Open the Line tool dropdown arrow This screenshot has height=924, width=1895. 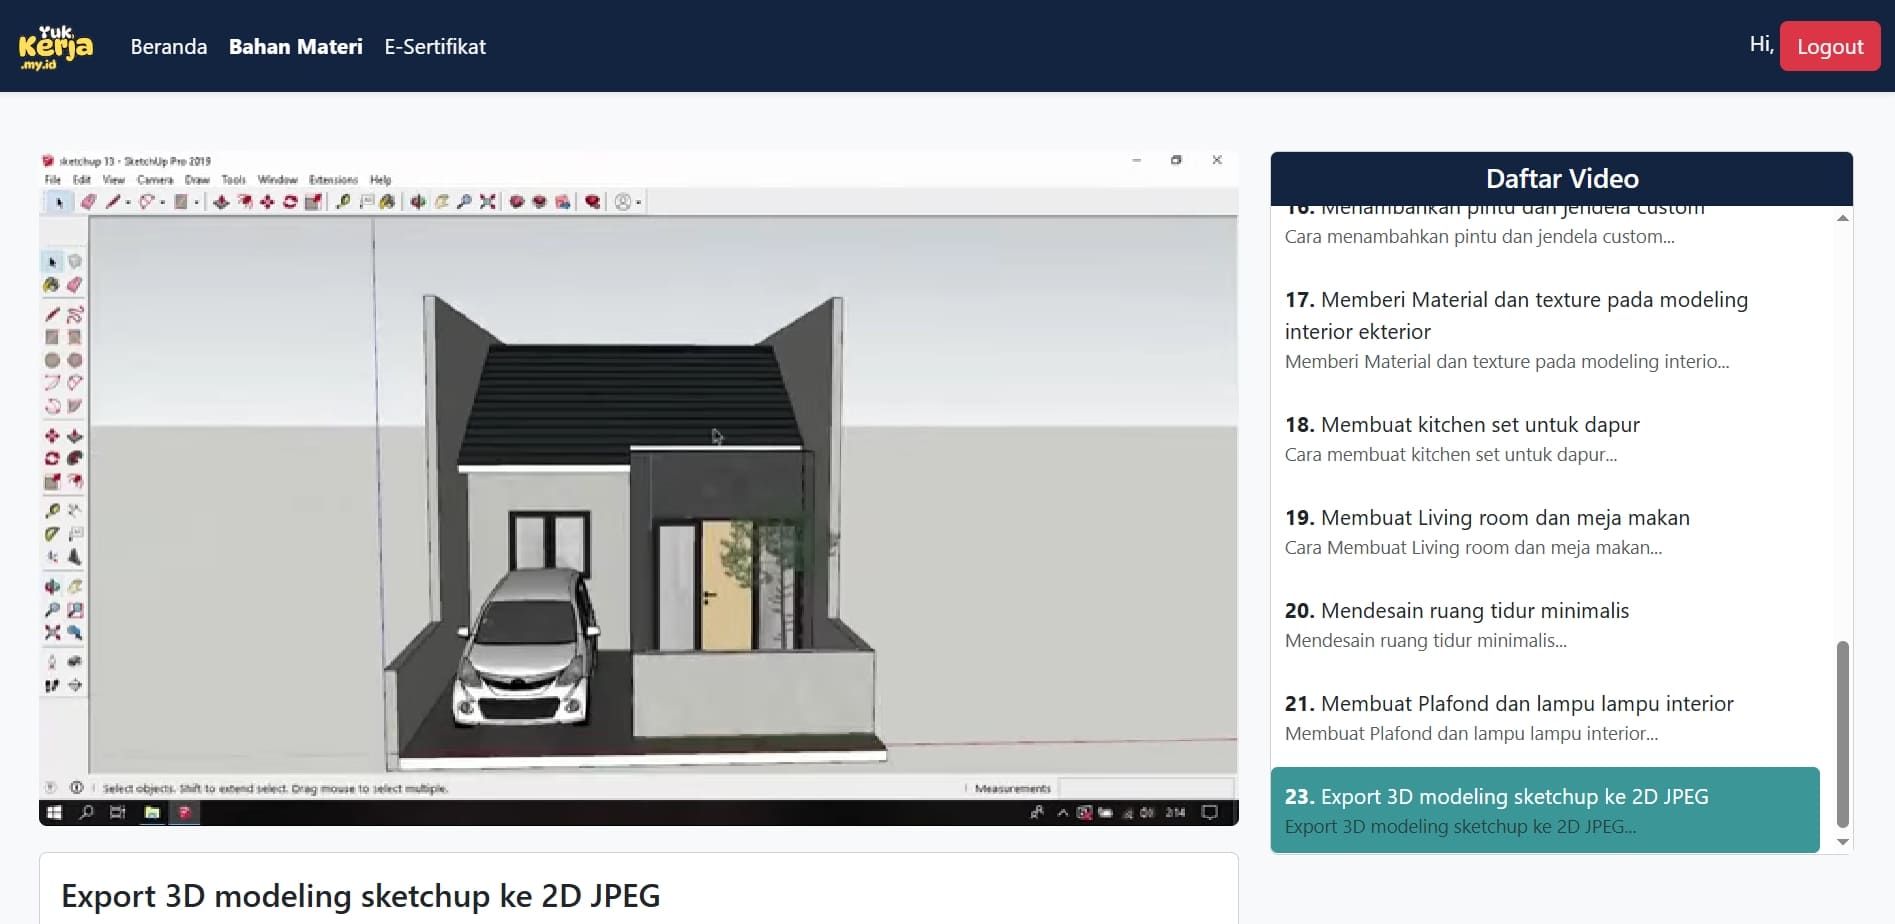click(x=128, y=203)
